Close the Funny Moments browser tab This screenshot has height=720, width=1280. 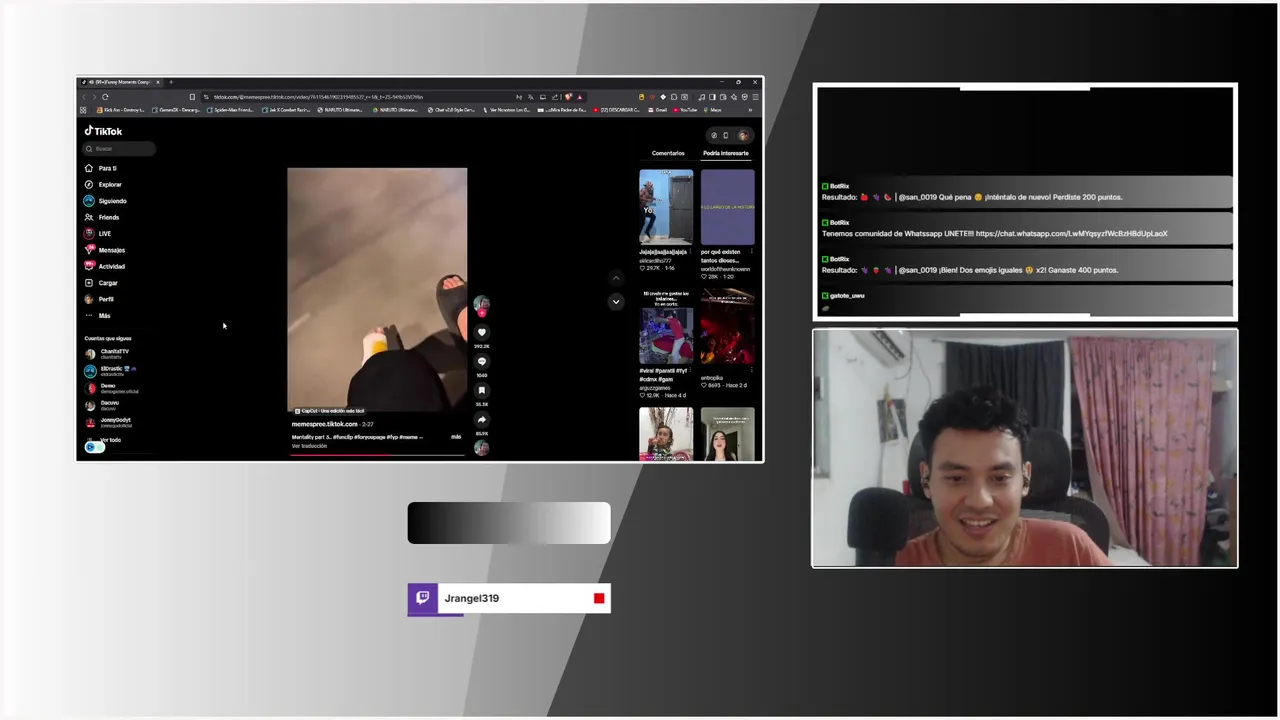pos(157,82)
